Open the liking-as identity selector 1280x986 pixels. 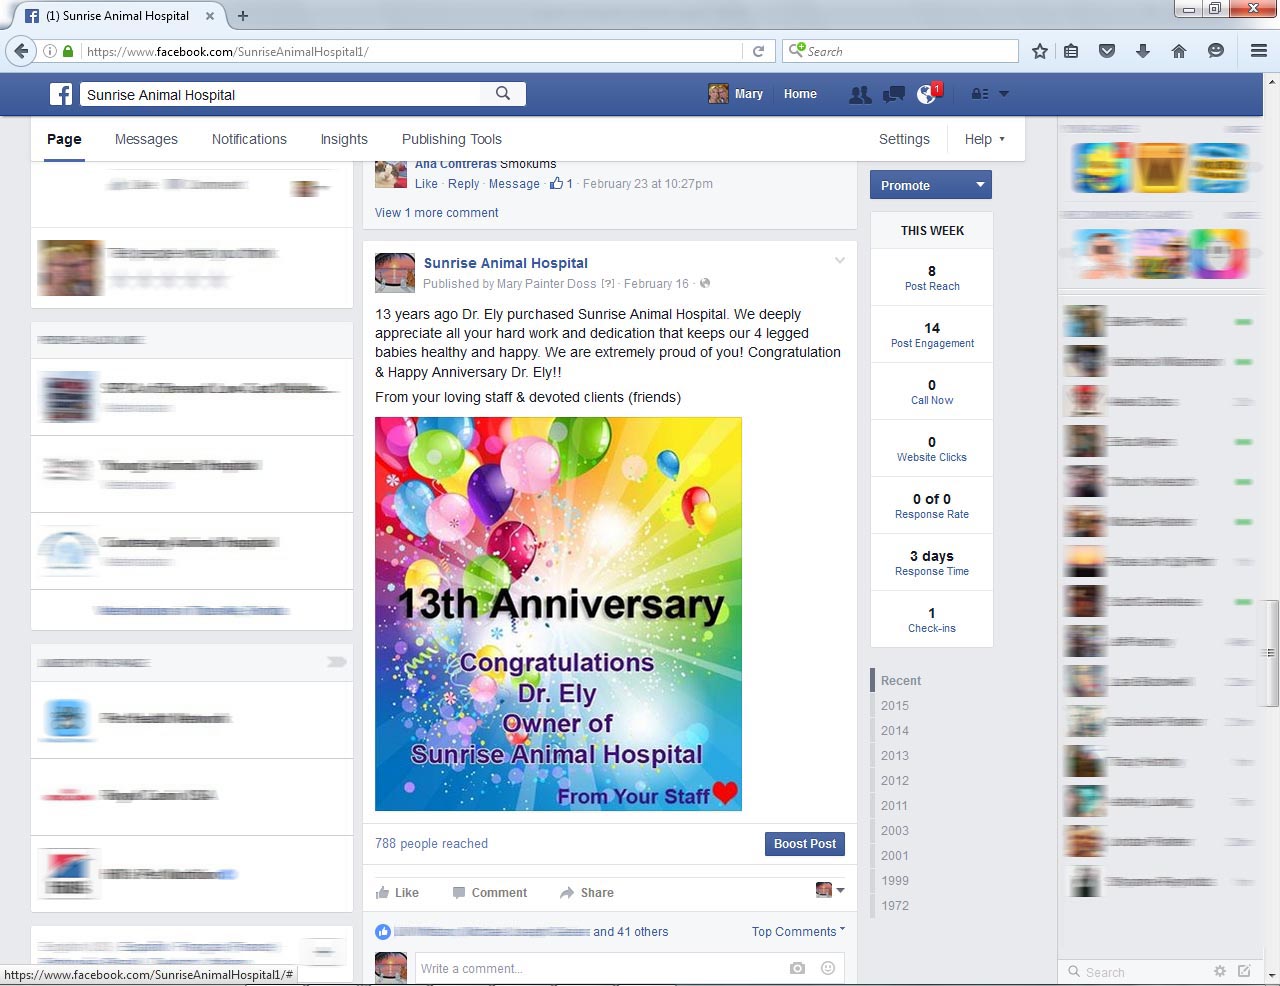coord(830,890)
